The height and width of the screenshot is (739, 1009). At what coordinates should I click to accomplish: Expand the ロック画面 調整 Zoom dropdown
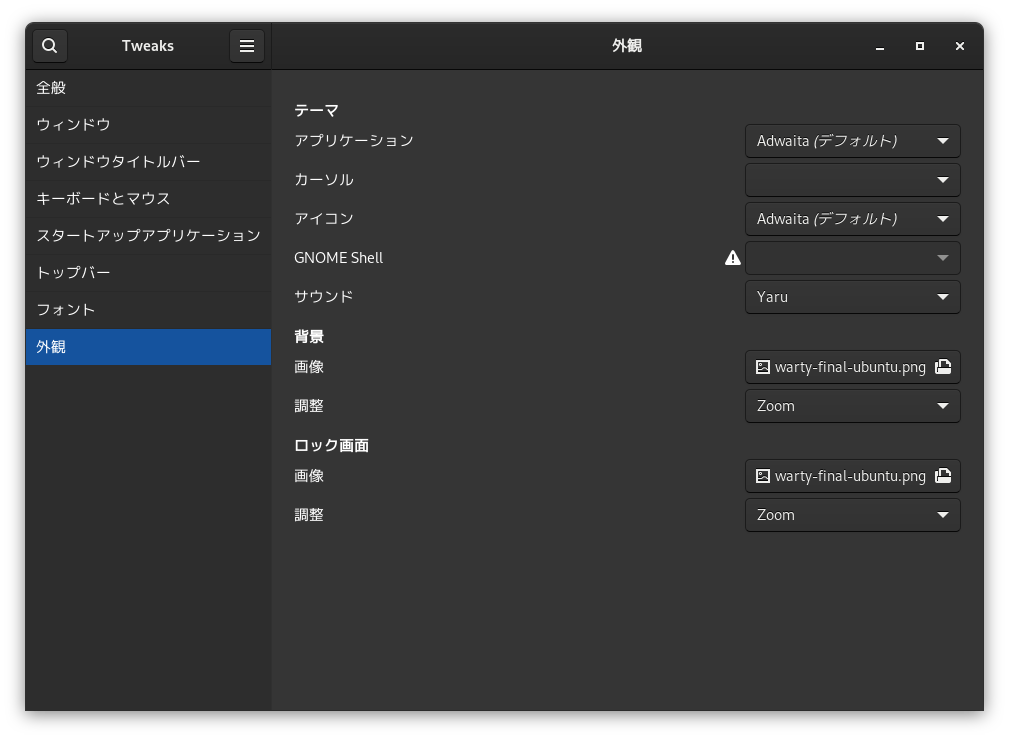pyautogui.click(x=852, y=515)
